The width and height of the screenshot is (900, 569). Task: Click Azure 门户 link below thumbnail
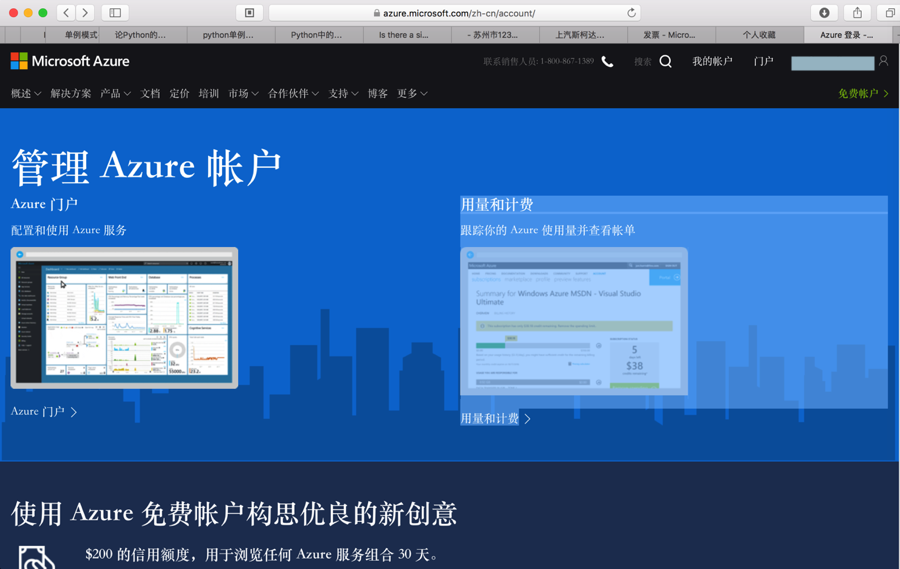(x=44, y=412)
